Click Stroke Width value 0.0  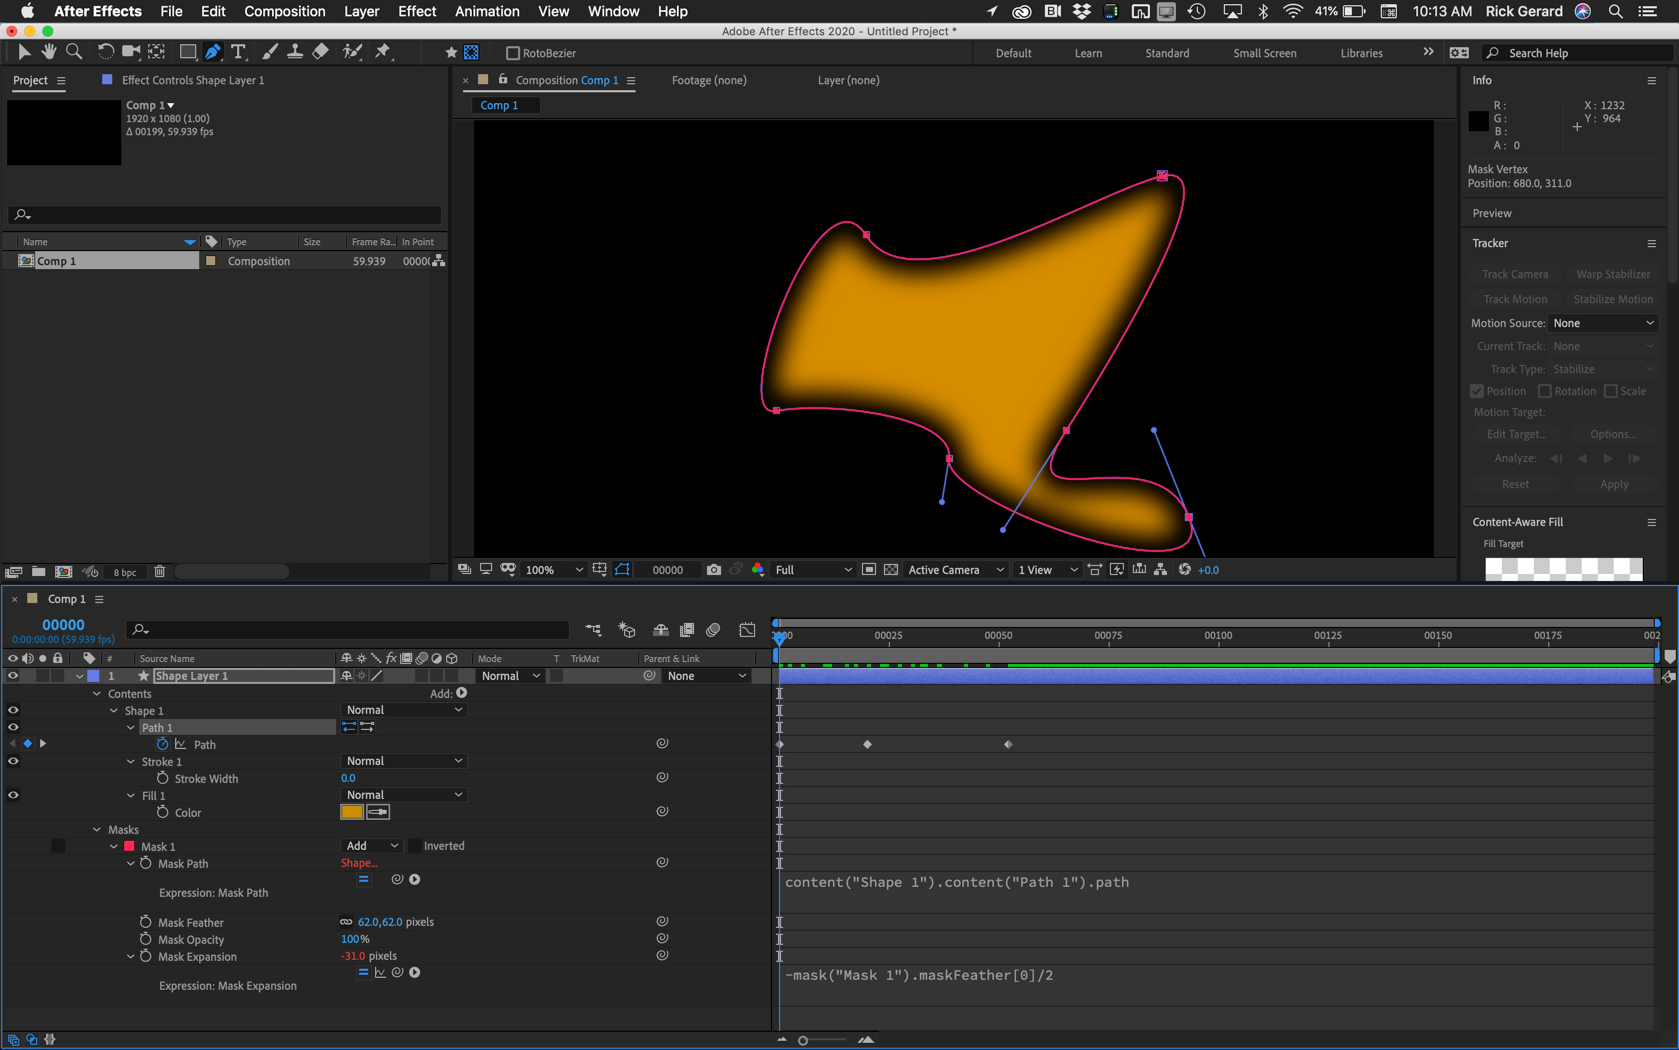coord(348,778)
